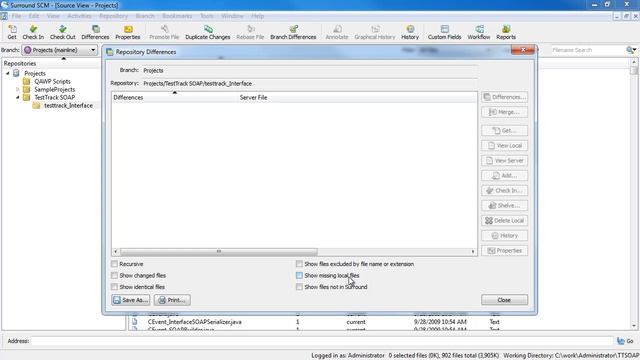640x360 pixels.
Task: Sort by the Differences column header
Action: coord(175,98)
